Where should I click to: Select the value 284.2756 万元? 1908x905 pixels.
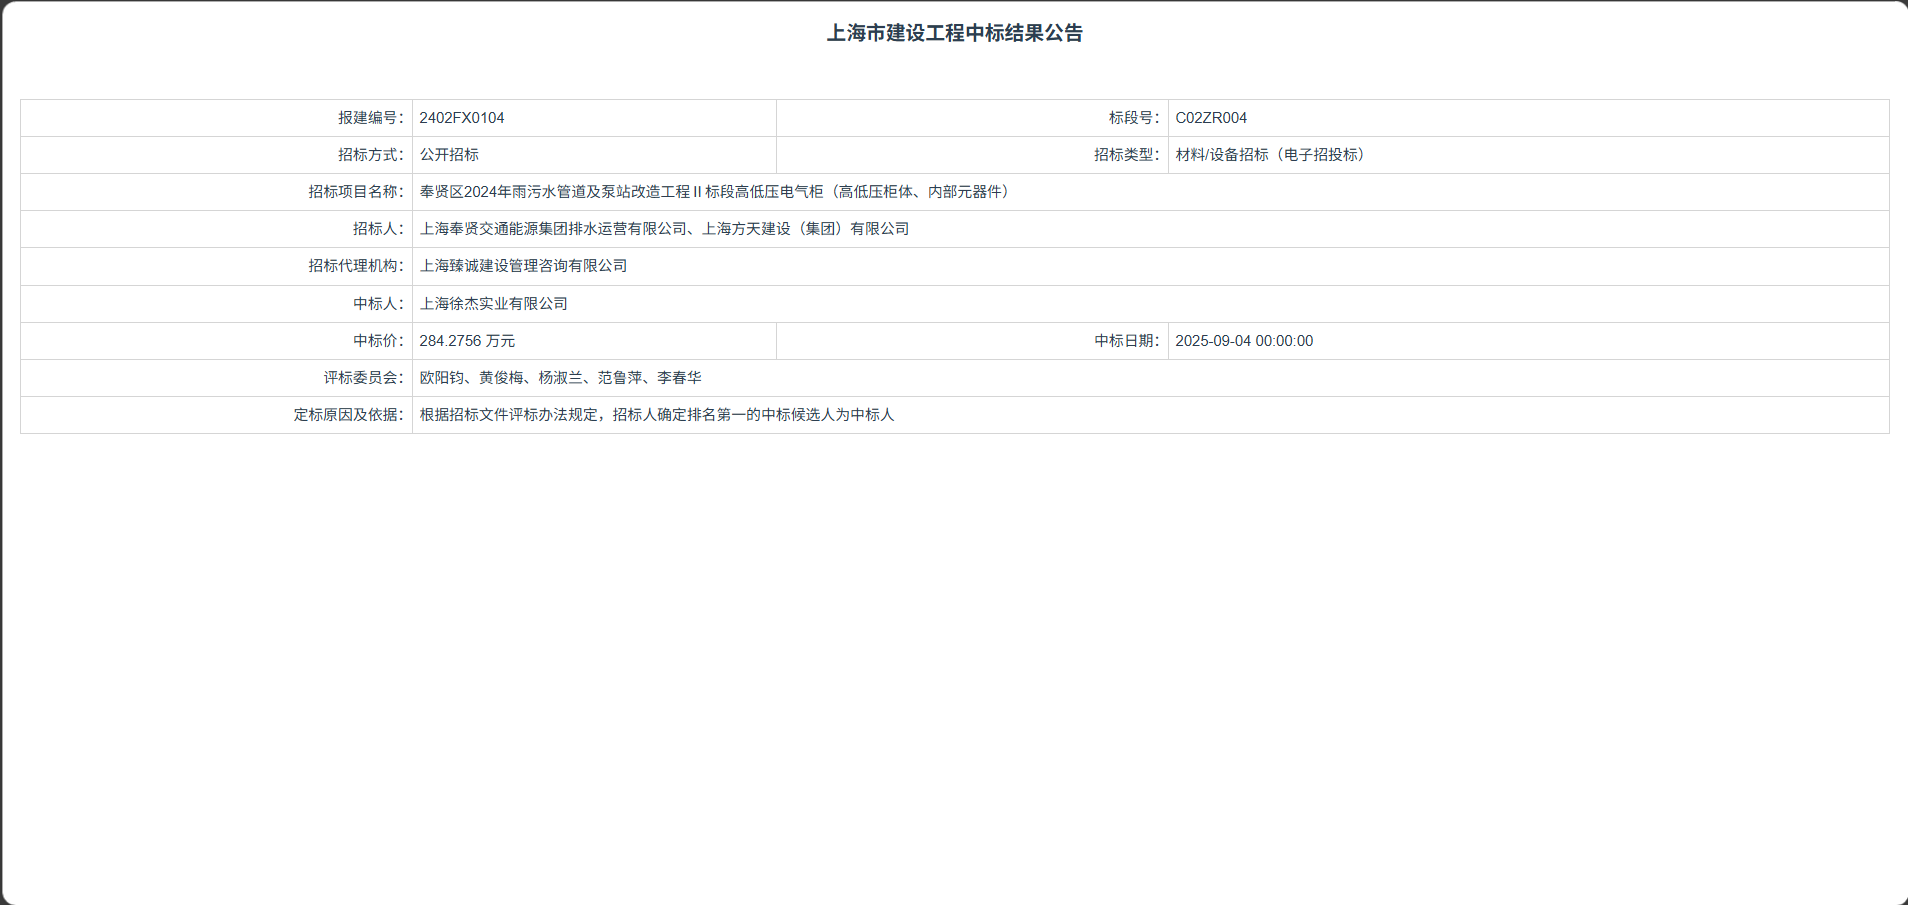467,341
